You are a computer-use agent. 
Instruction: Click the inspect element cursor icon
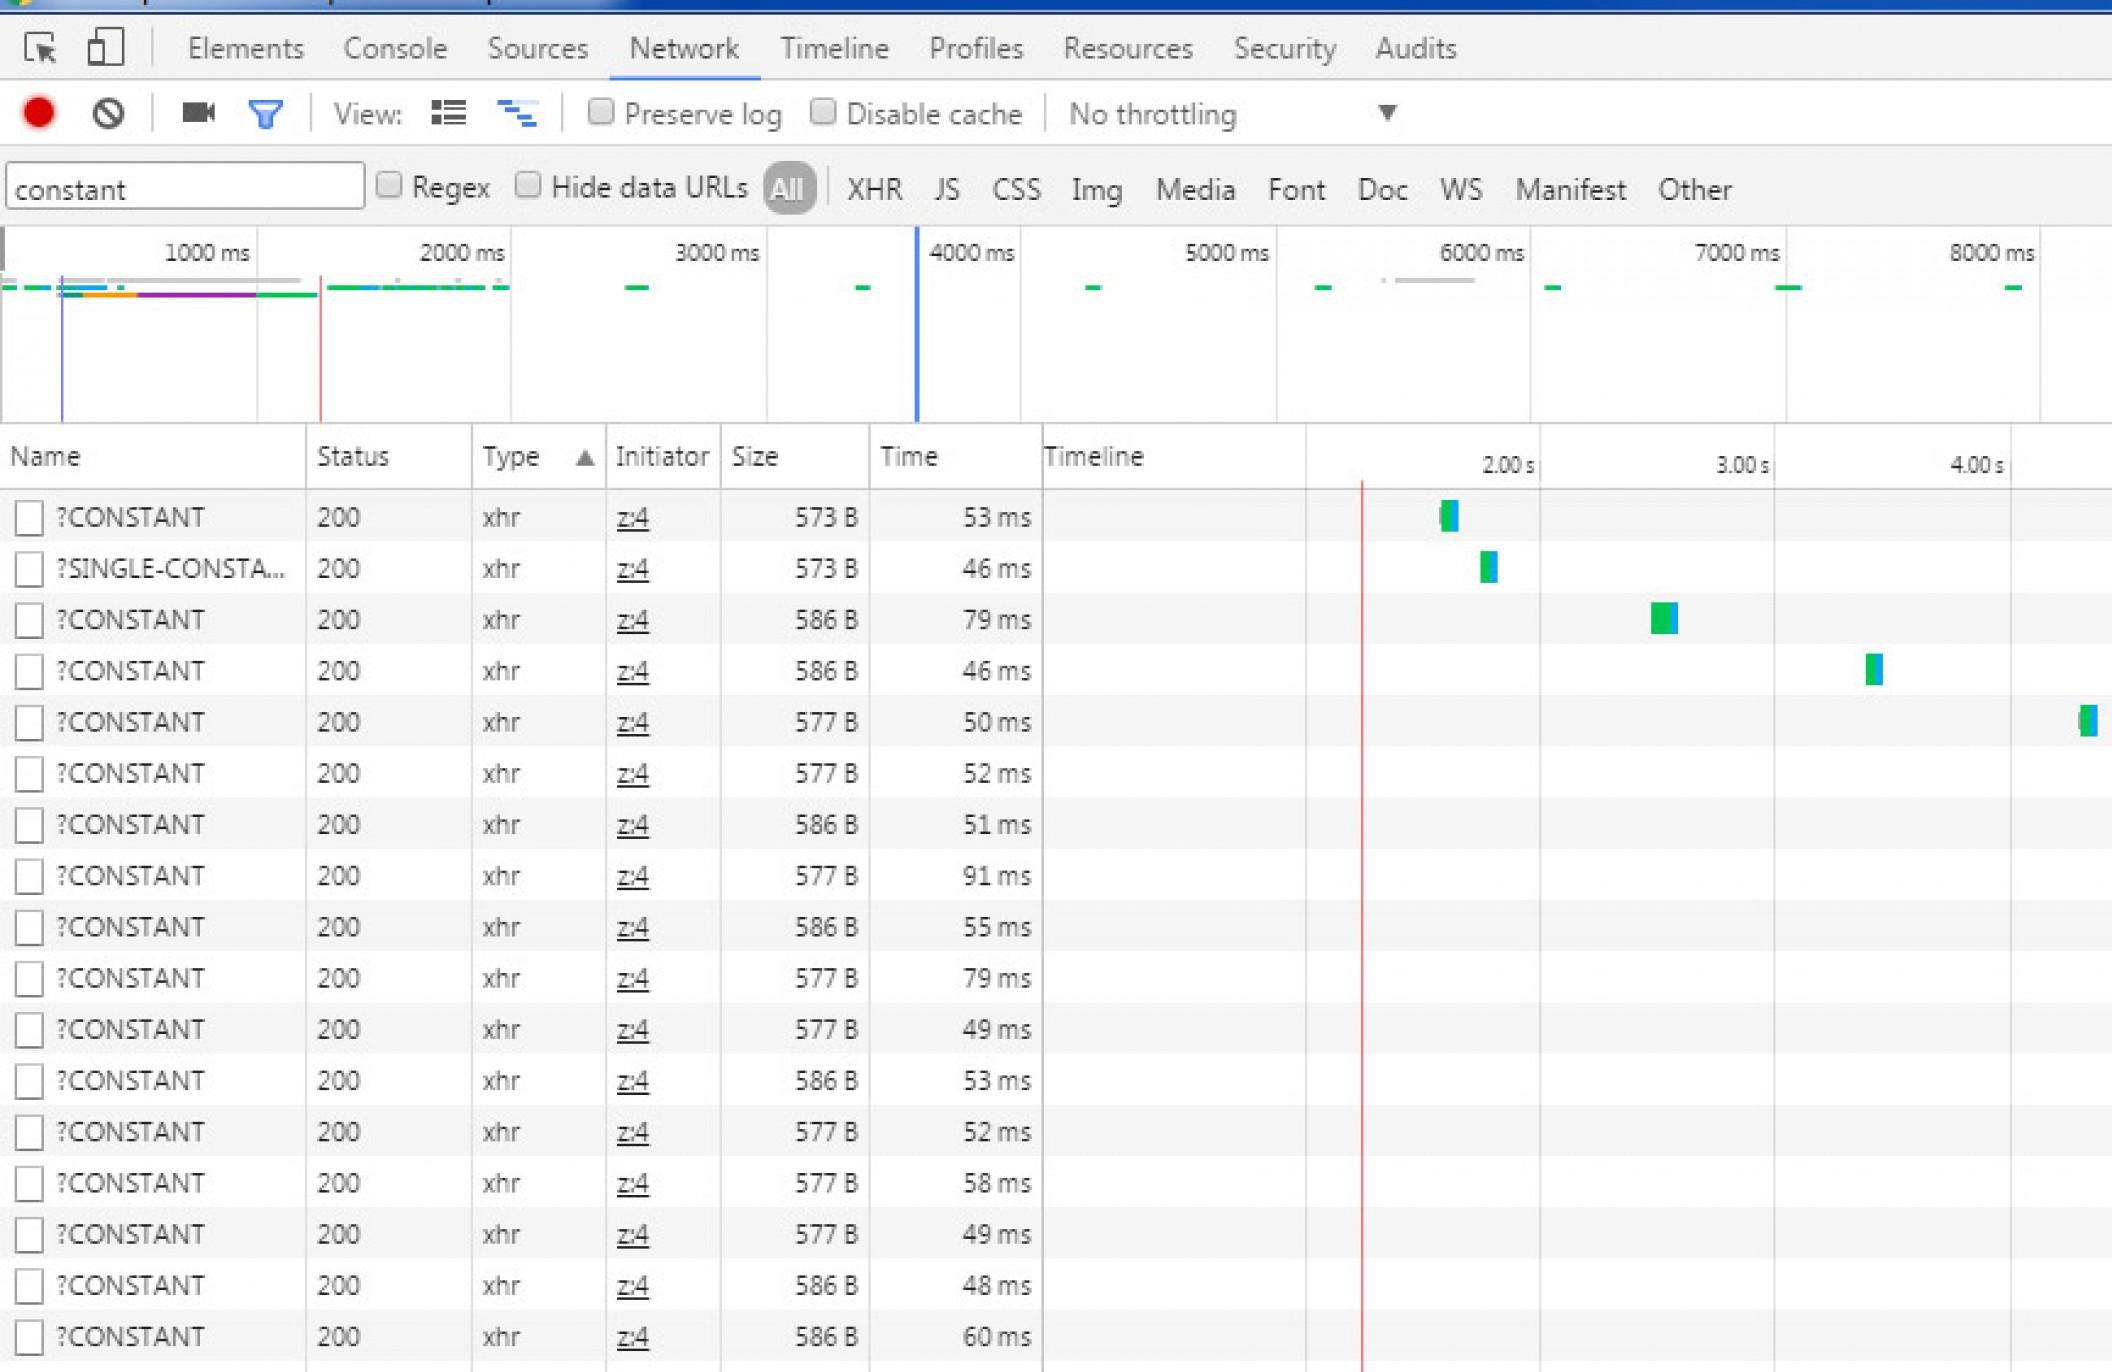point(41,48)
